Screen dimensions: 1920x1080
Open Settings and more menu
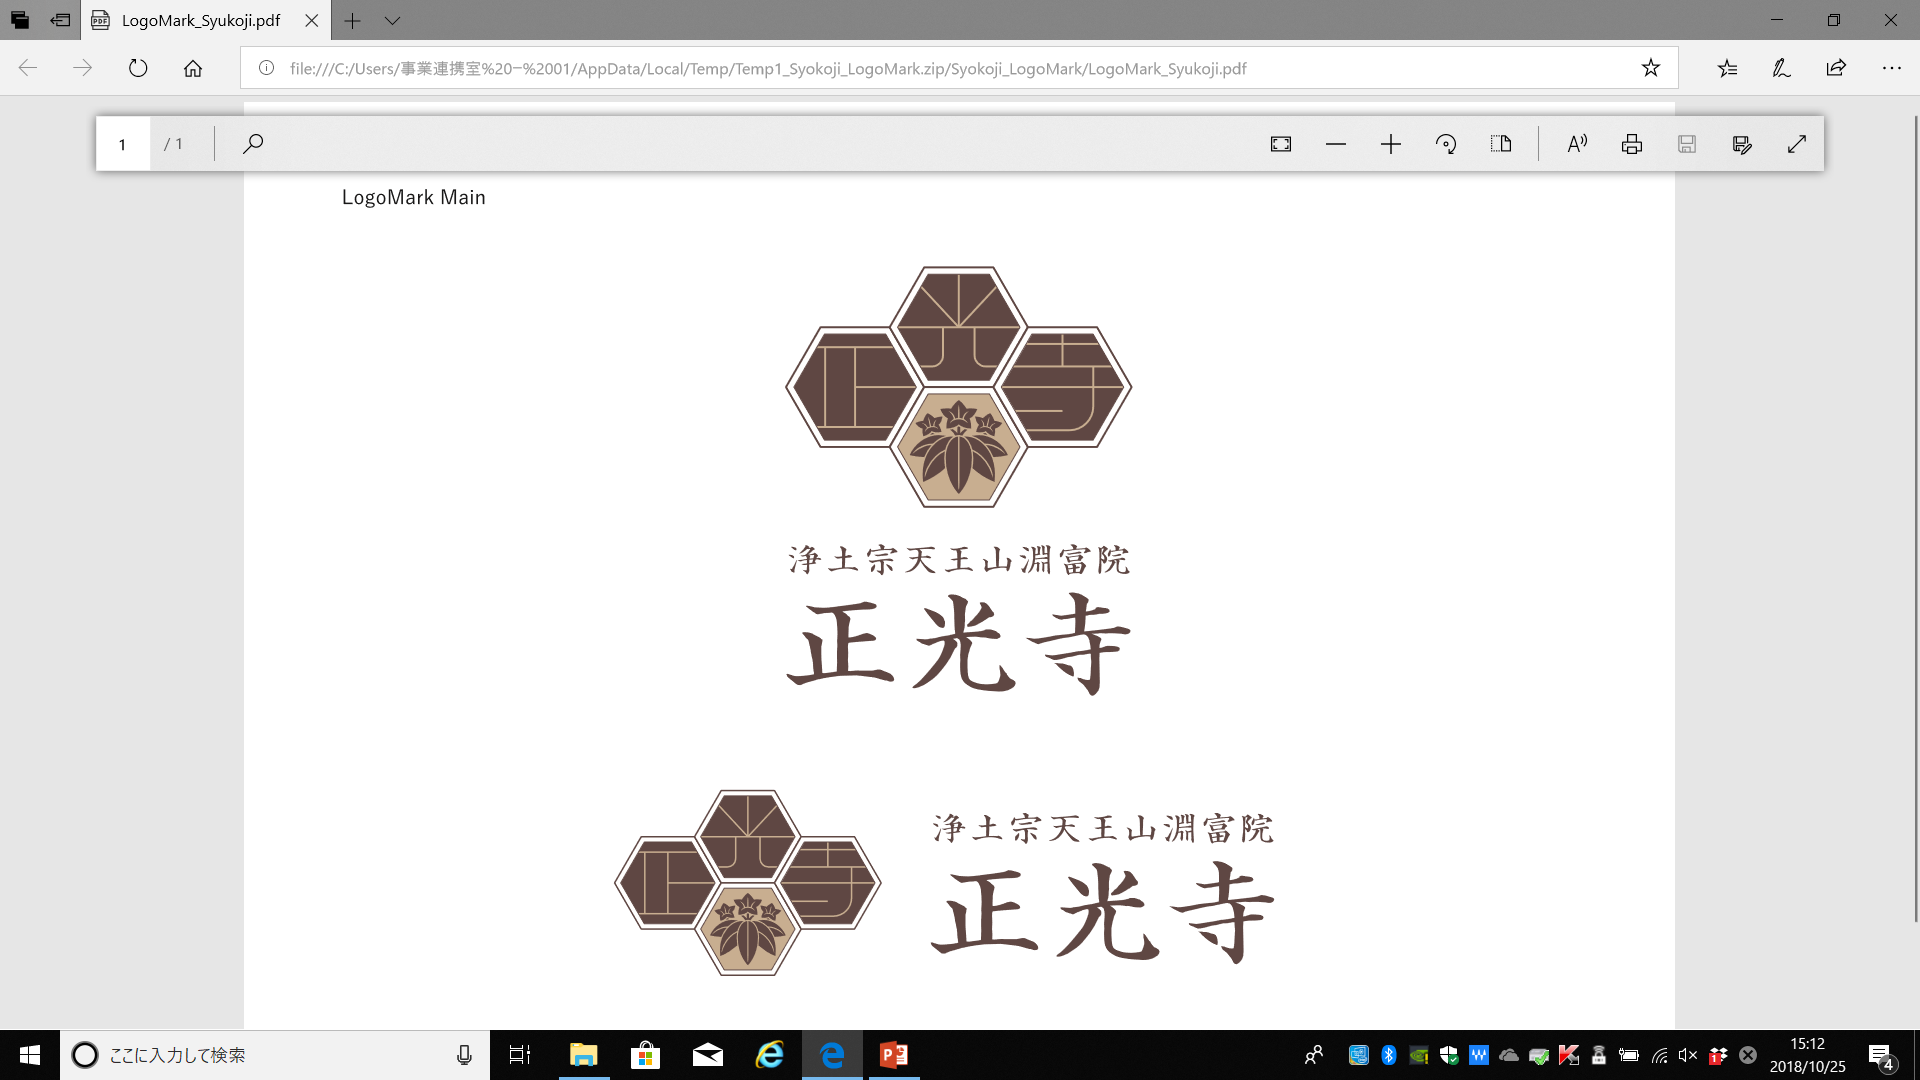[x=1891, y=68]
